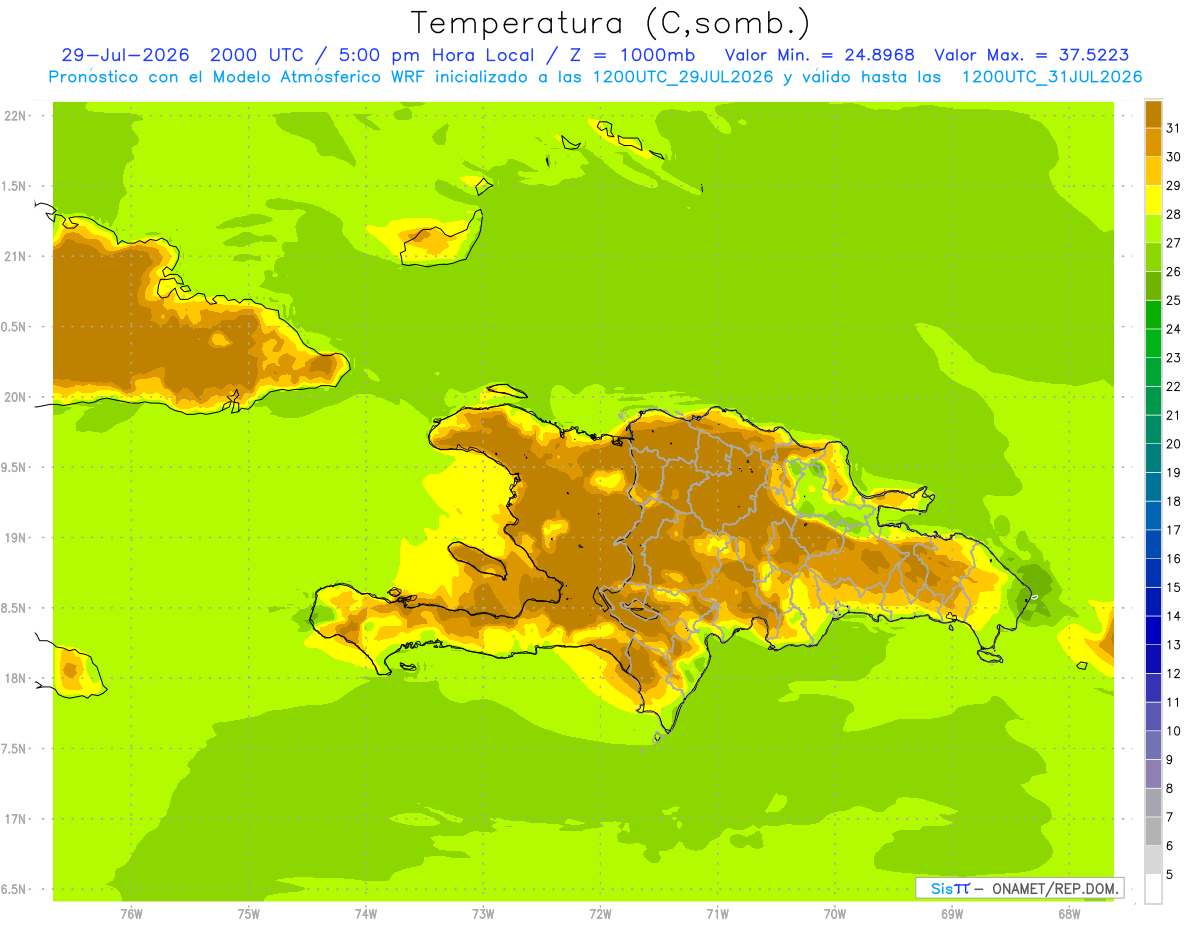This screenshot has width=1200, height=927.
Task: Click the "73W" longitude label
Action: tap(483, 915)
